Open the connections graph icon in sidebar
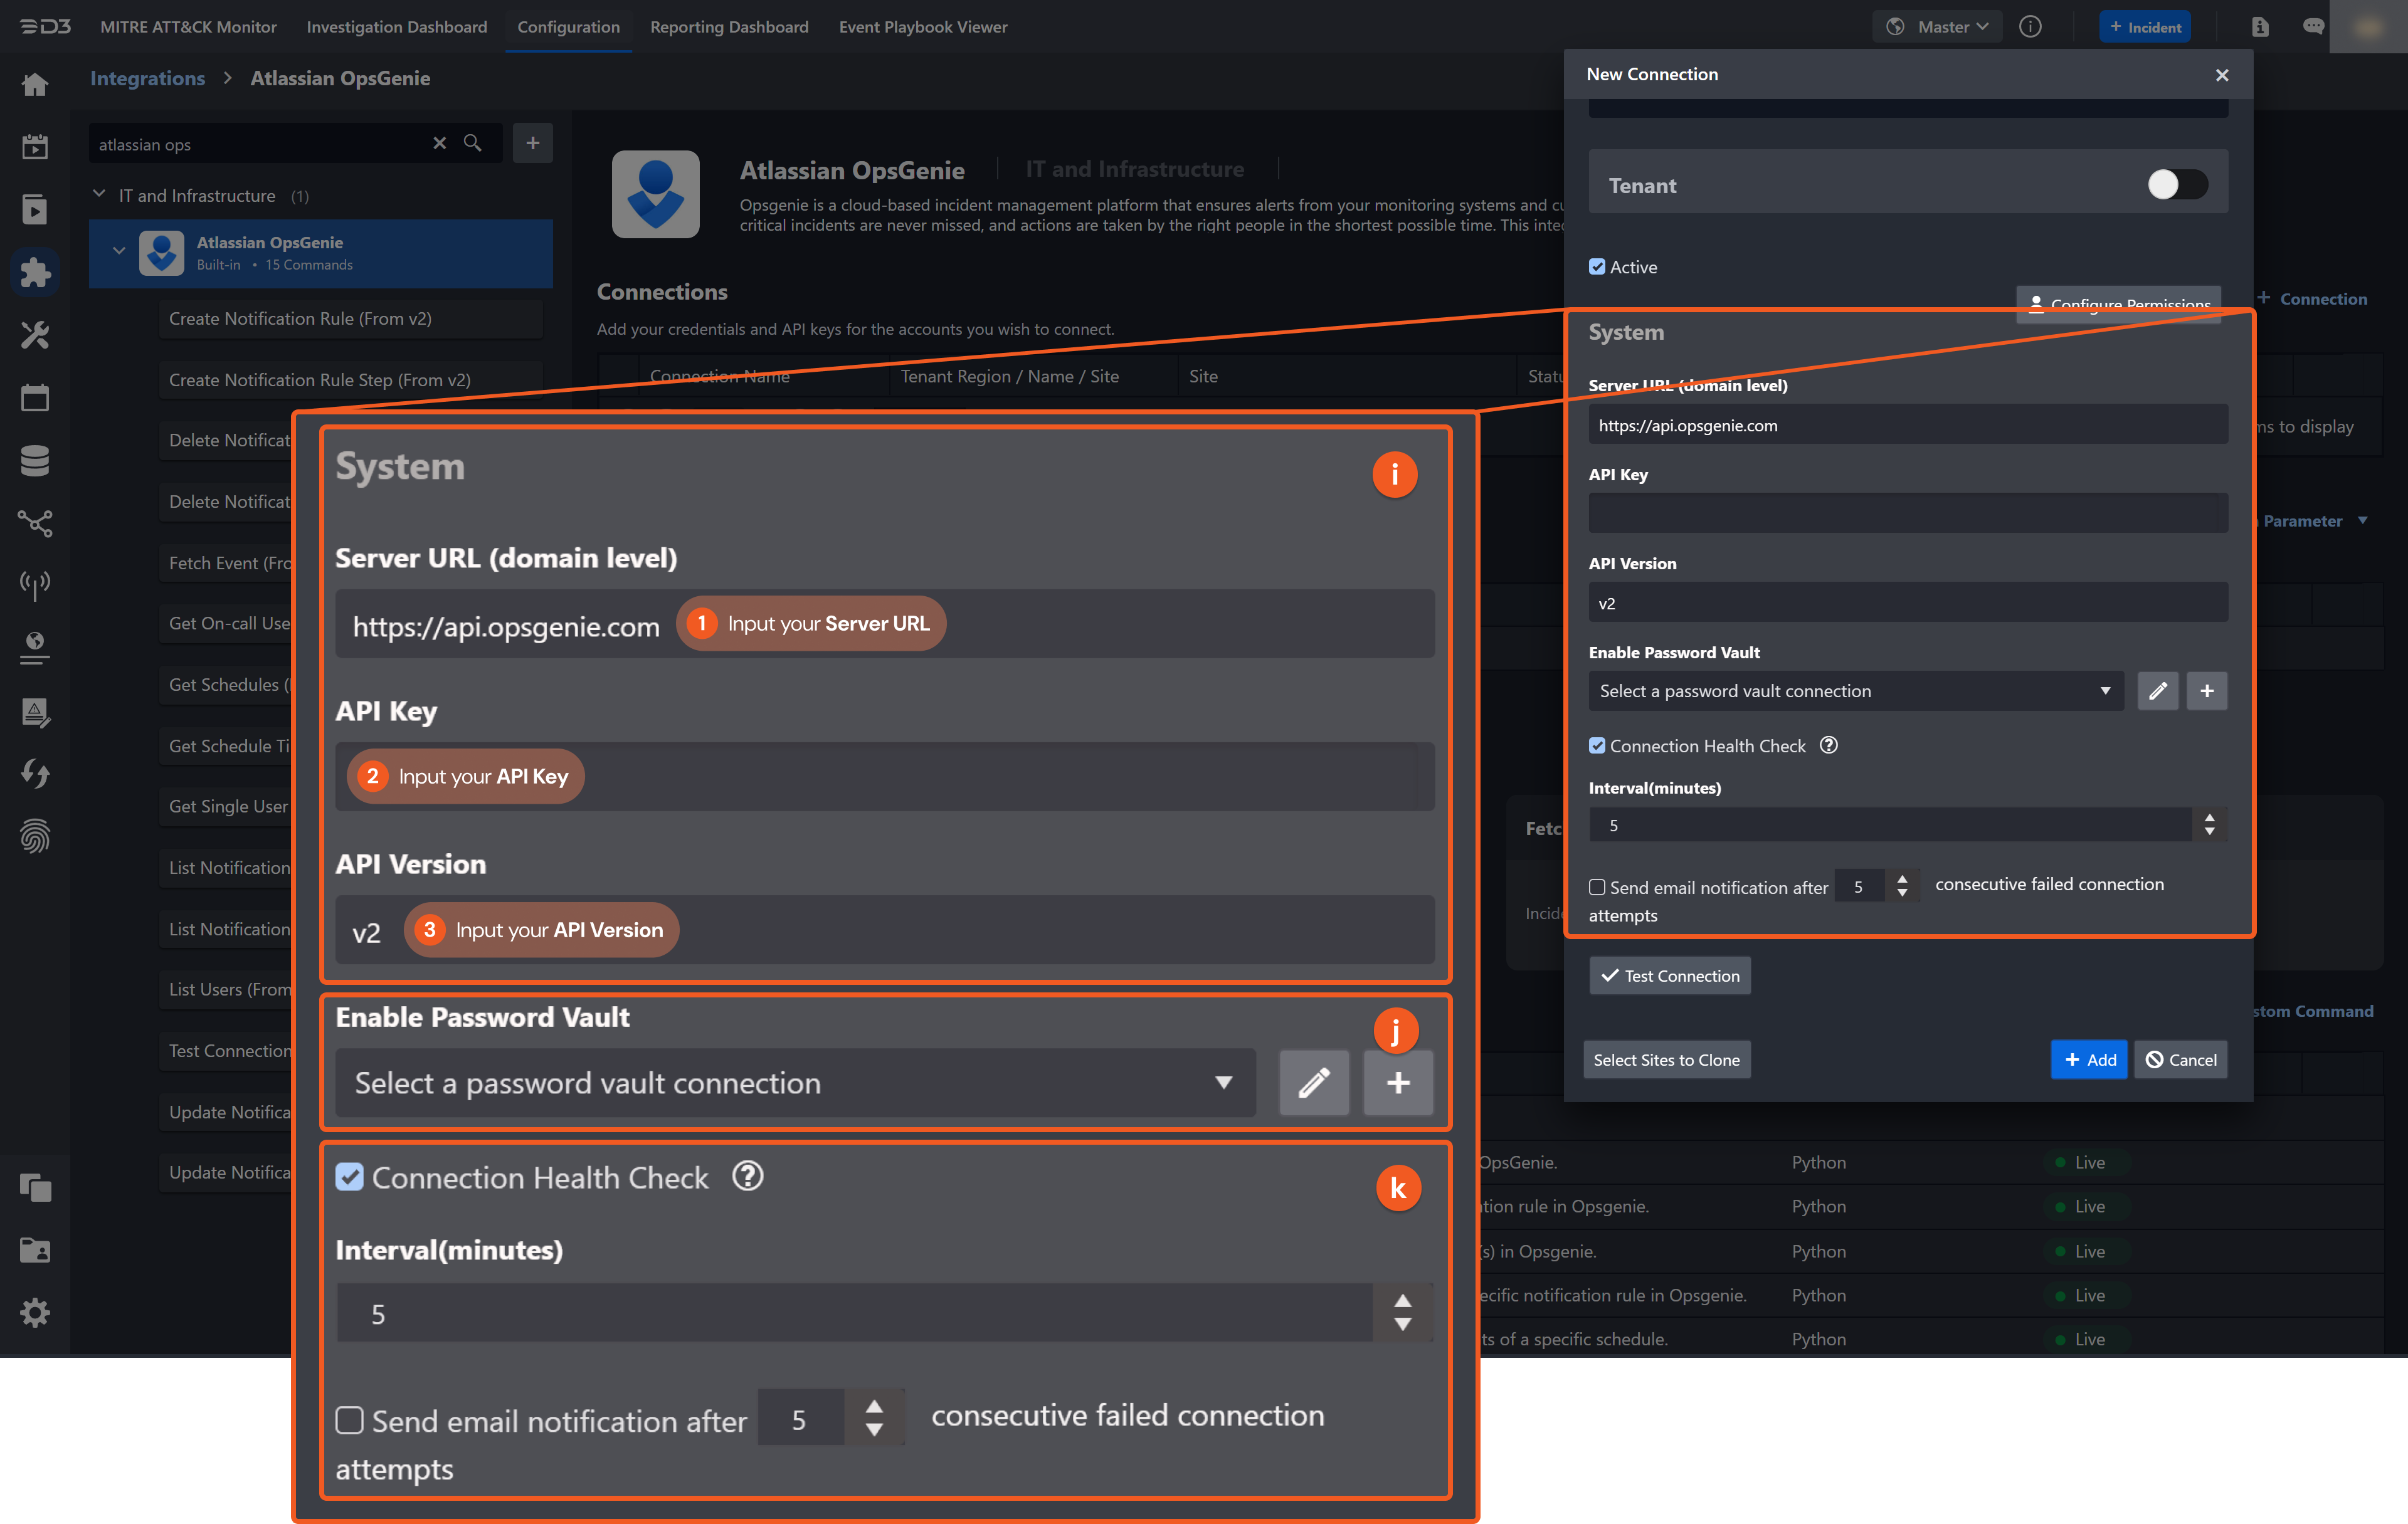Image resolution: width=2408 pixels, height=1524 pixels. pos(35,522)
